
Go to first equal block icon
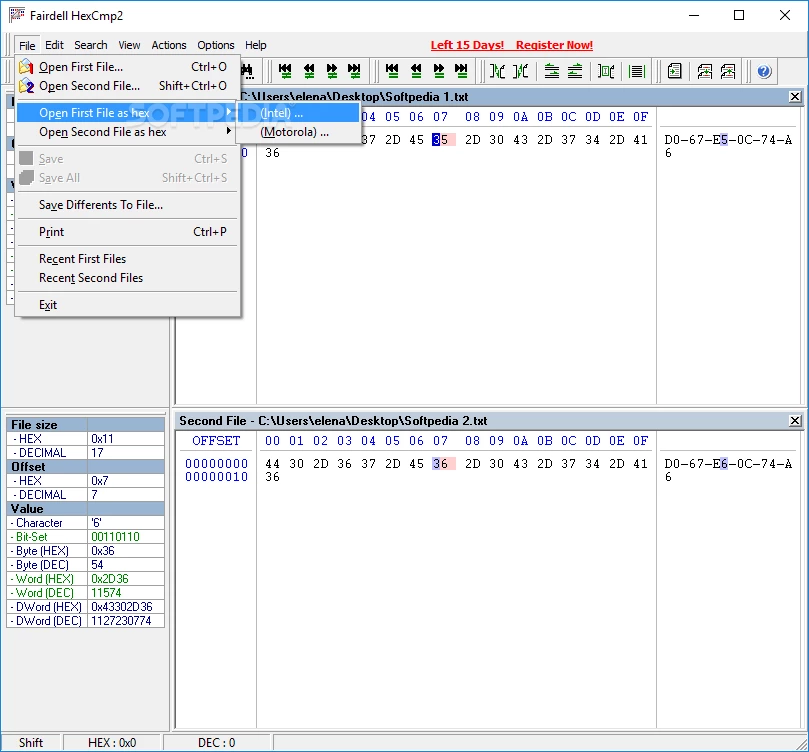coord(392,71)
